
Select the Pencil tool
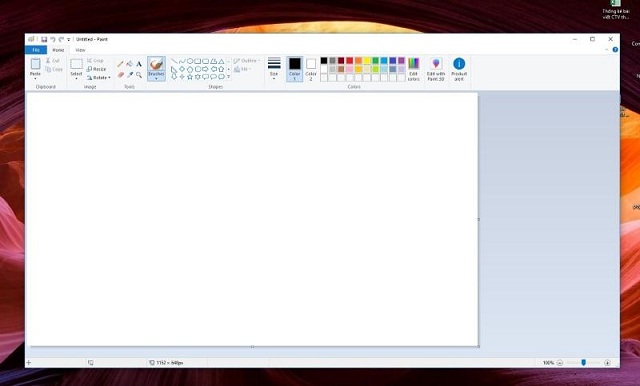pos(120,64)
